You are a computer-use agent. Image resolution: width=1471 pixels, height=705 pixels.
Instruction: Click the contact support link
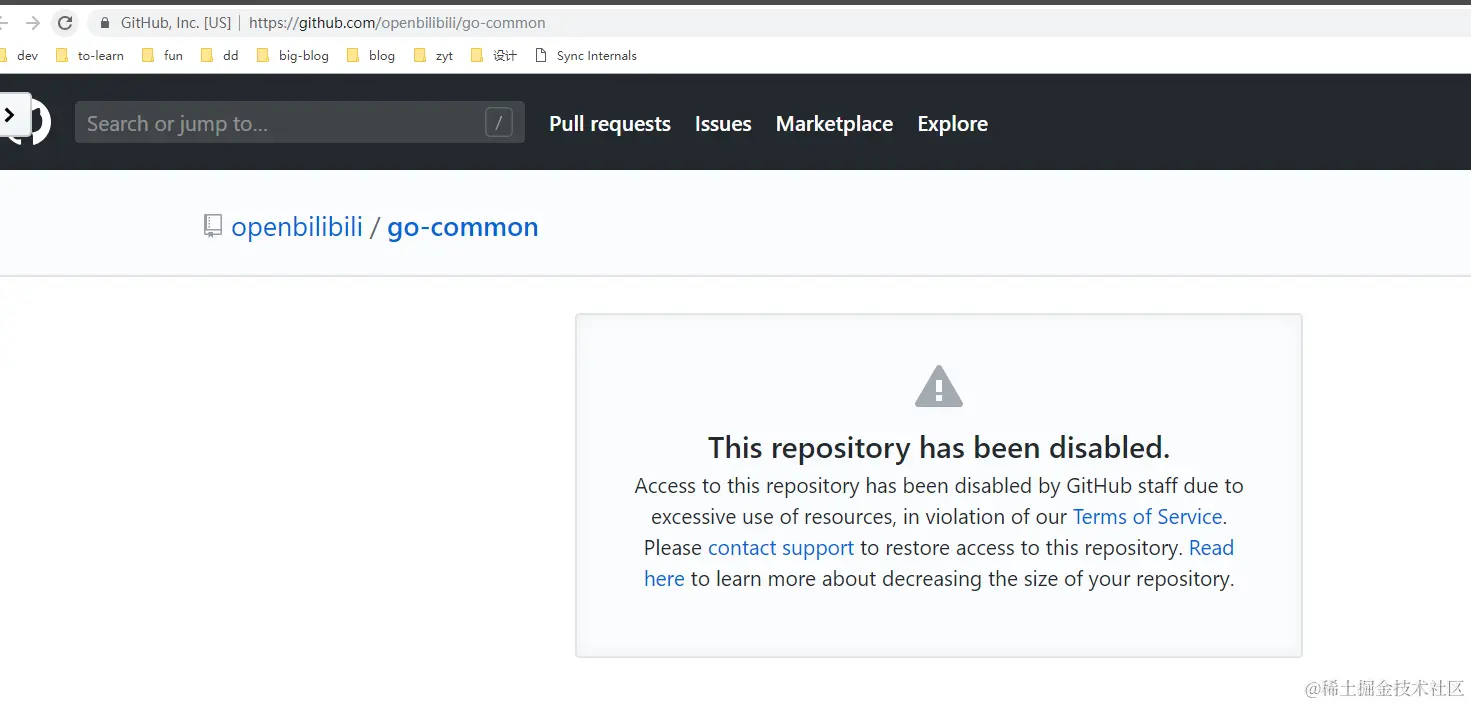(781, 548)
